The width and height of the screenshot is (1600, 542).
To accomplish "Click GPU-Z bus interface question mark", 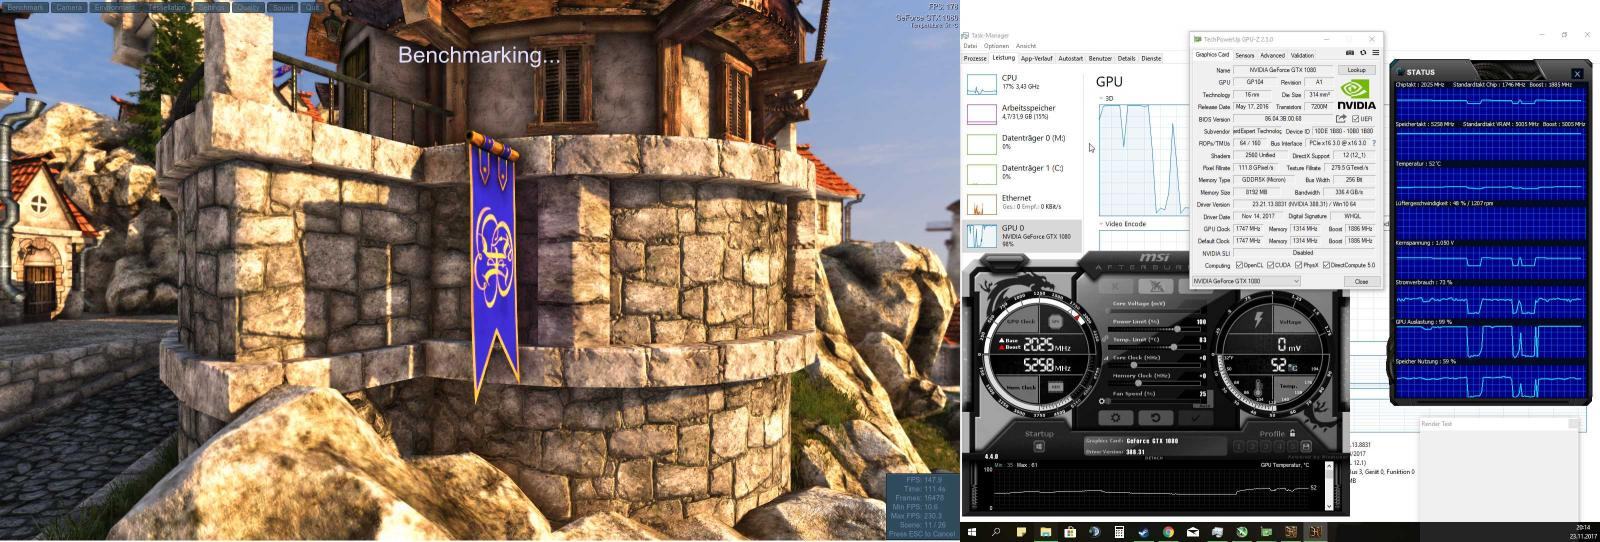I will pyautogui.click(x=1373, y=143).
